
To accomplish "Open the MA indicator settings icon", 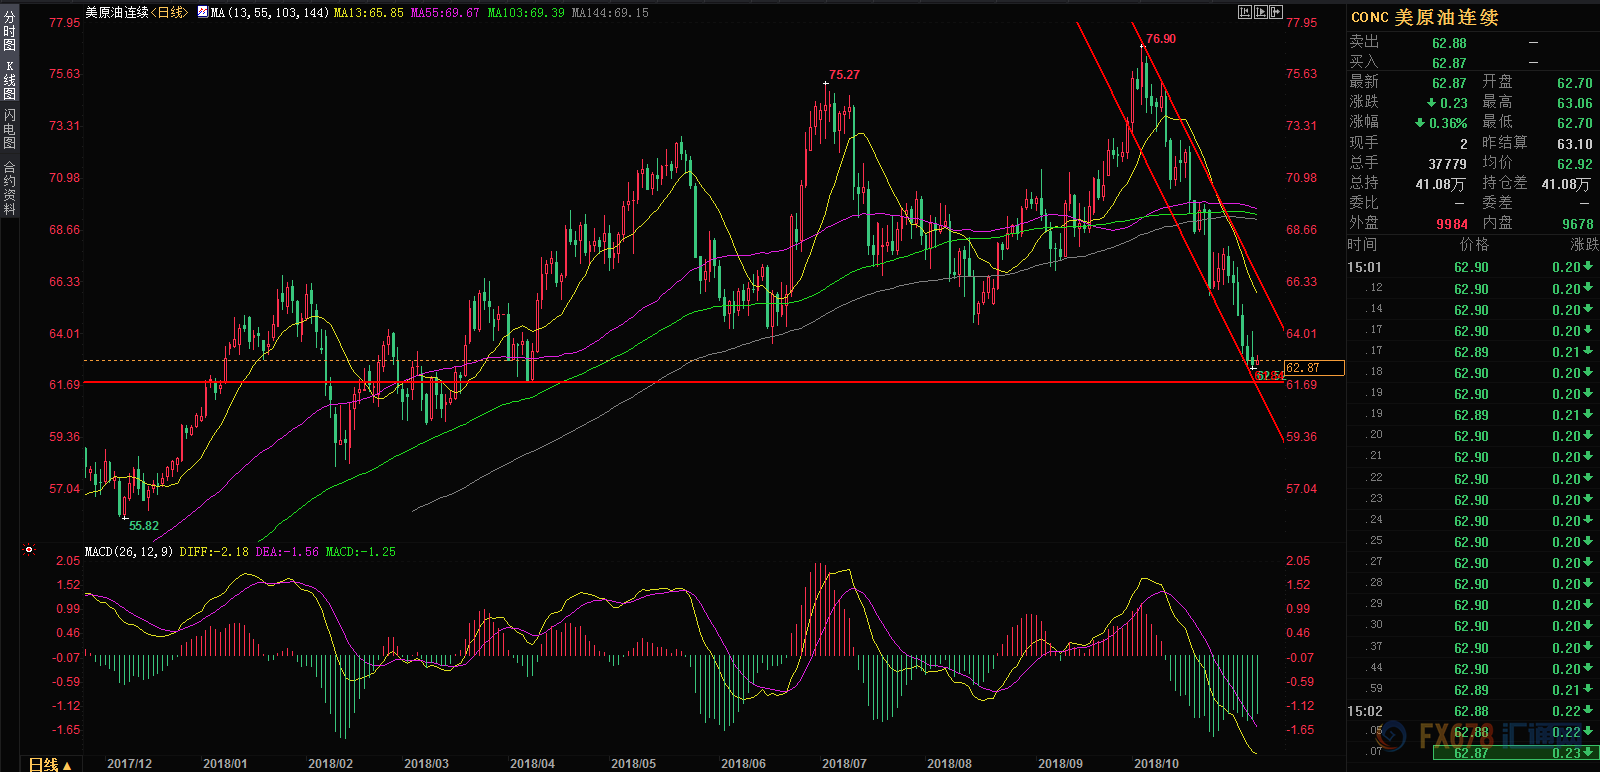I will 203,12.
